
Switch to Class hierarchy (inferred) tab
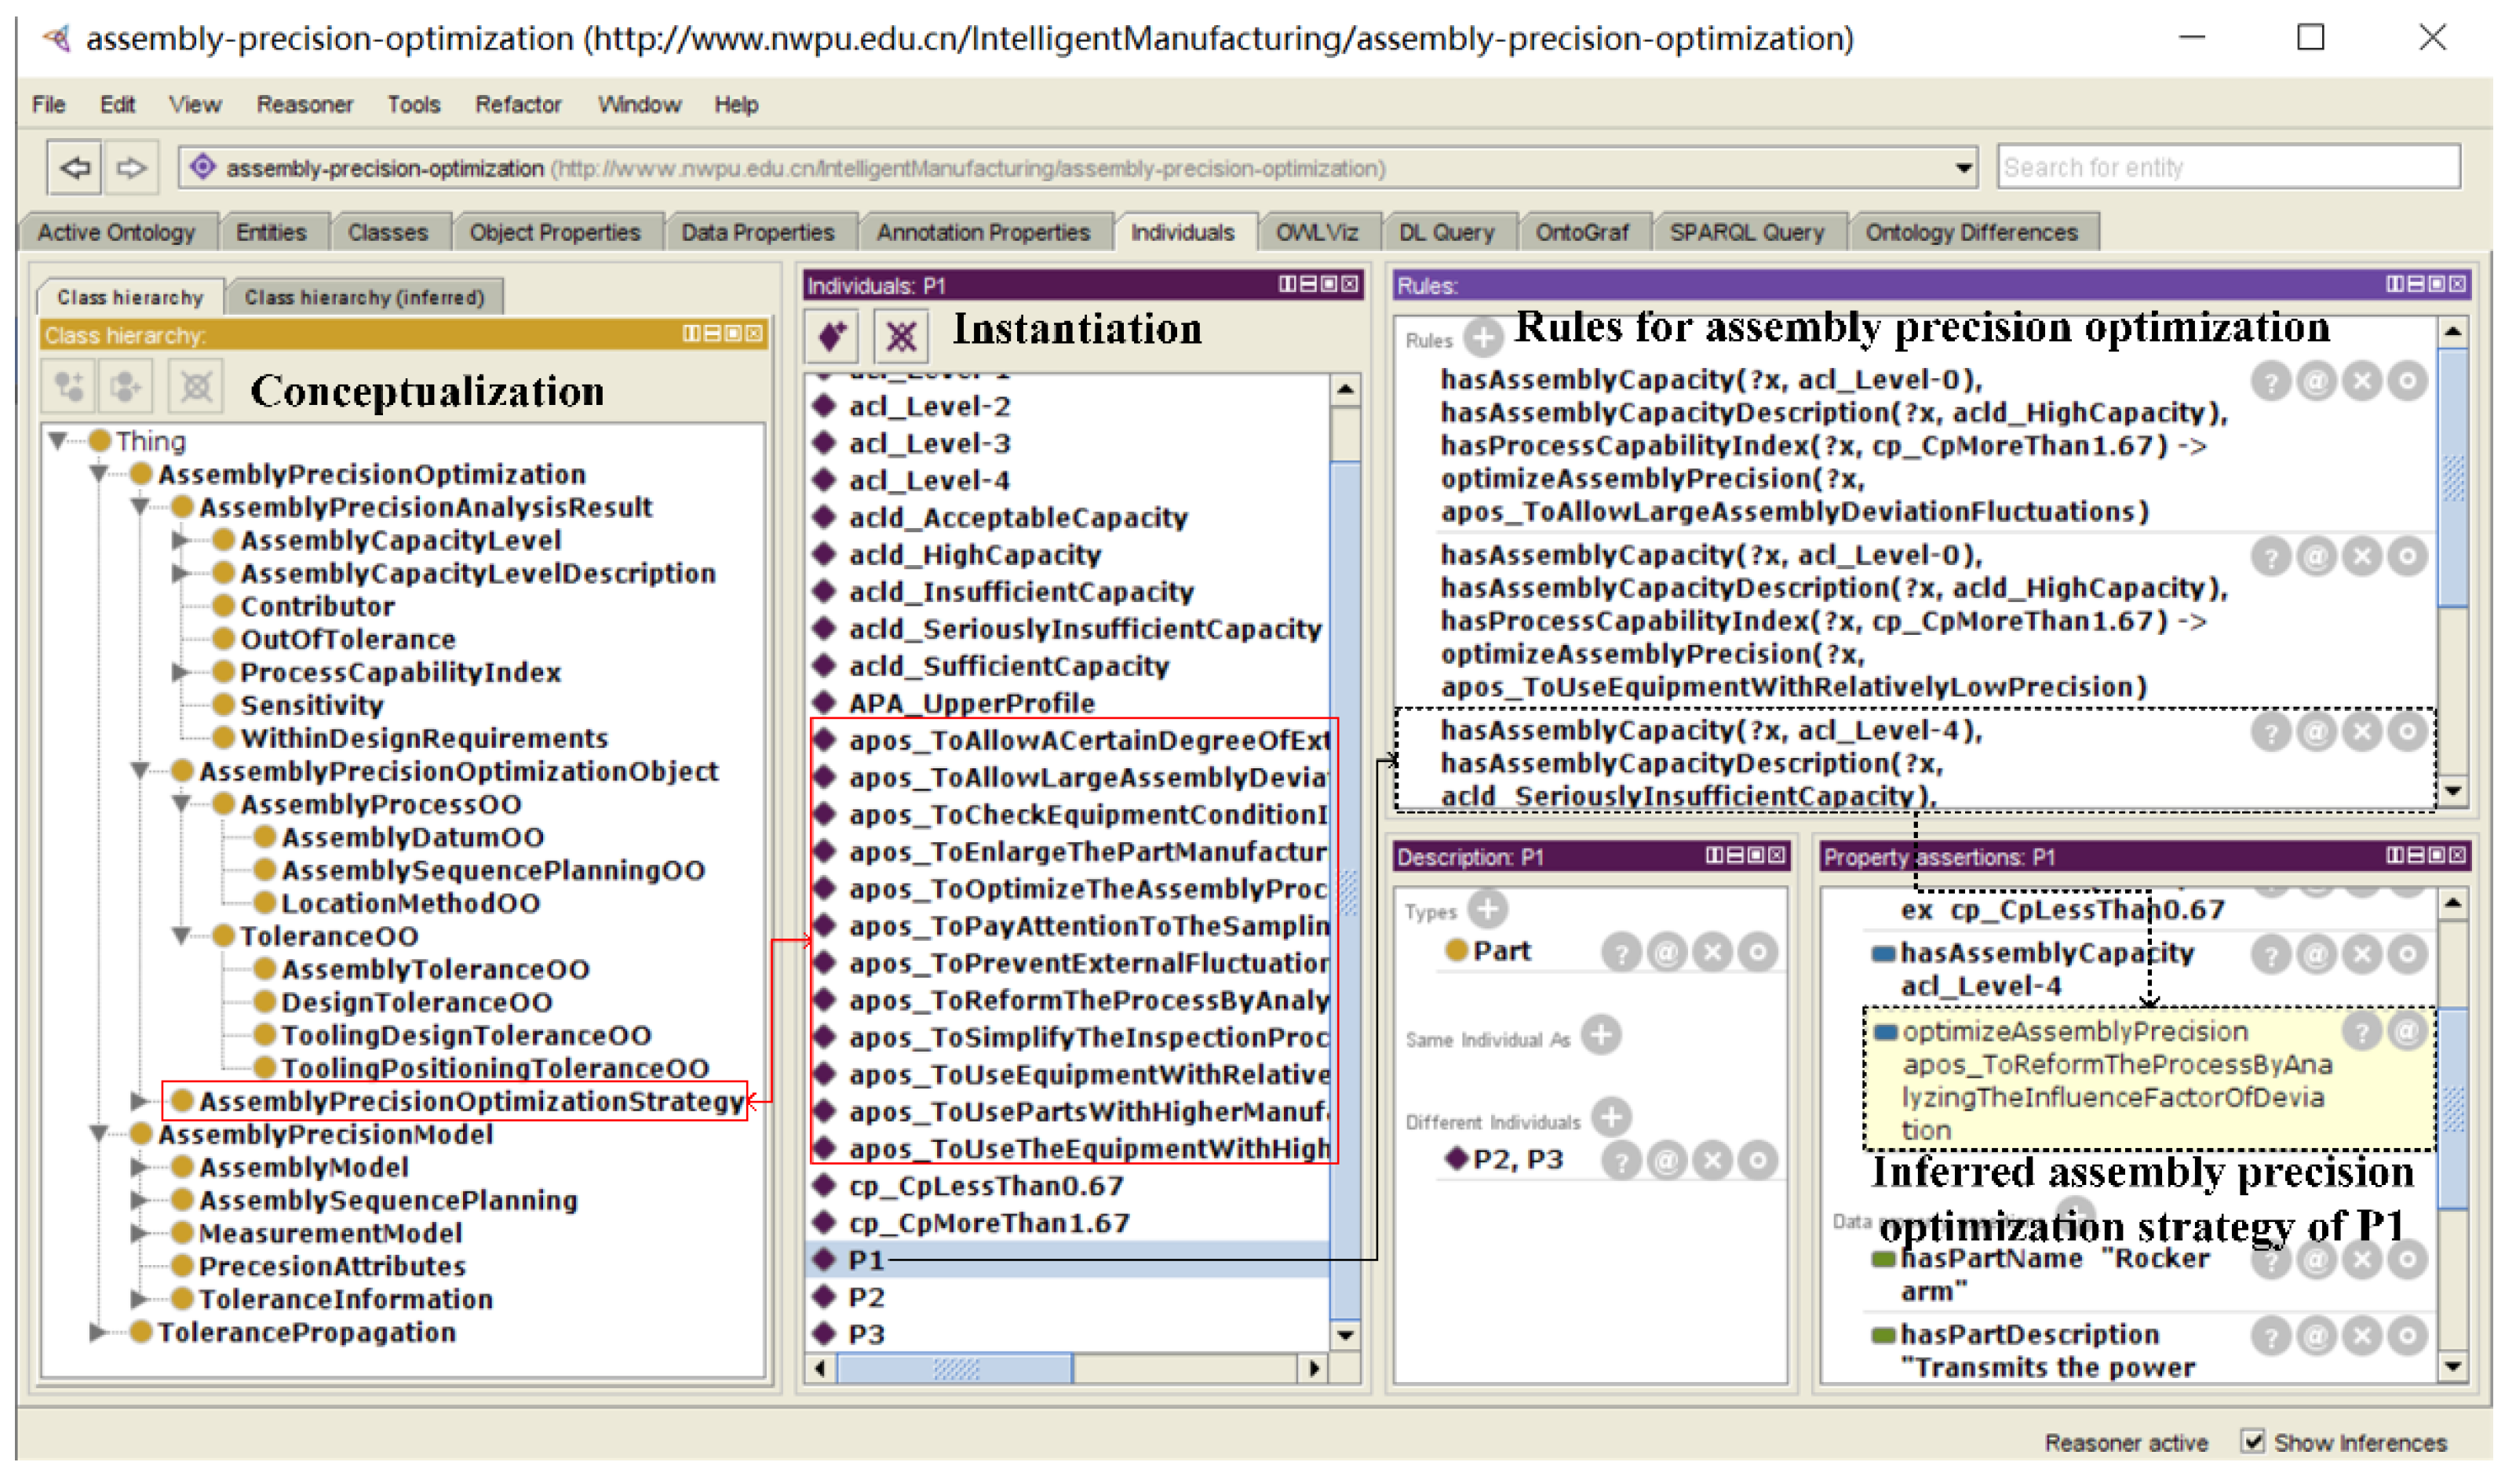(364, 298)
